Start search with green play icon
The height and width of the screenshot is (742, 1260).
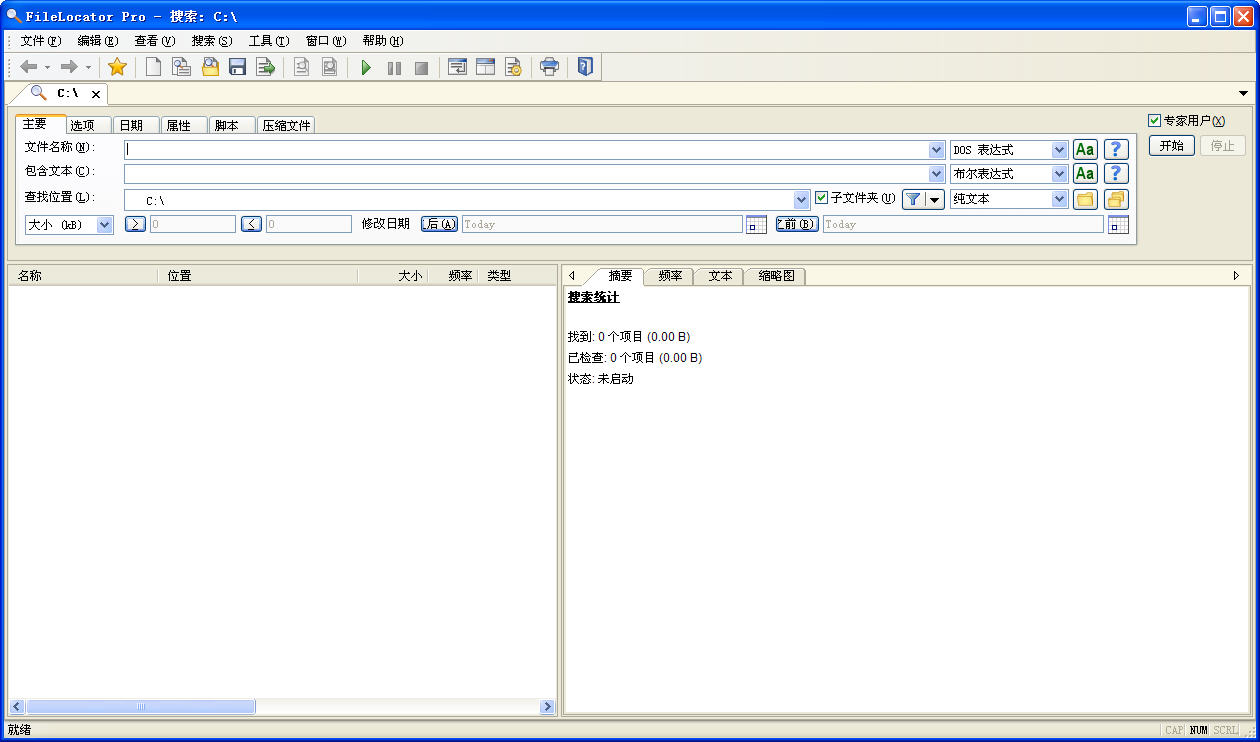(x=366, y=67)
